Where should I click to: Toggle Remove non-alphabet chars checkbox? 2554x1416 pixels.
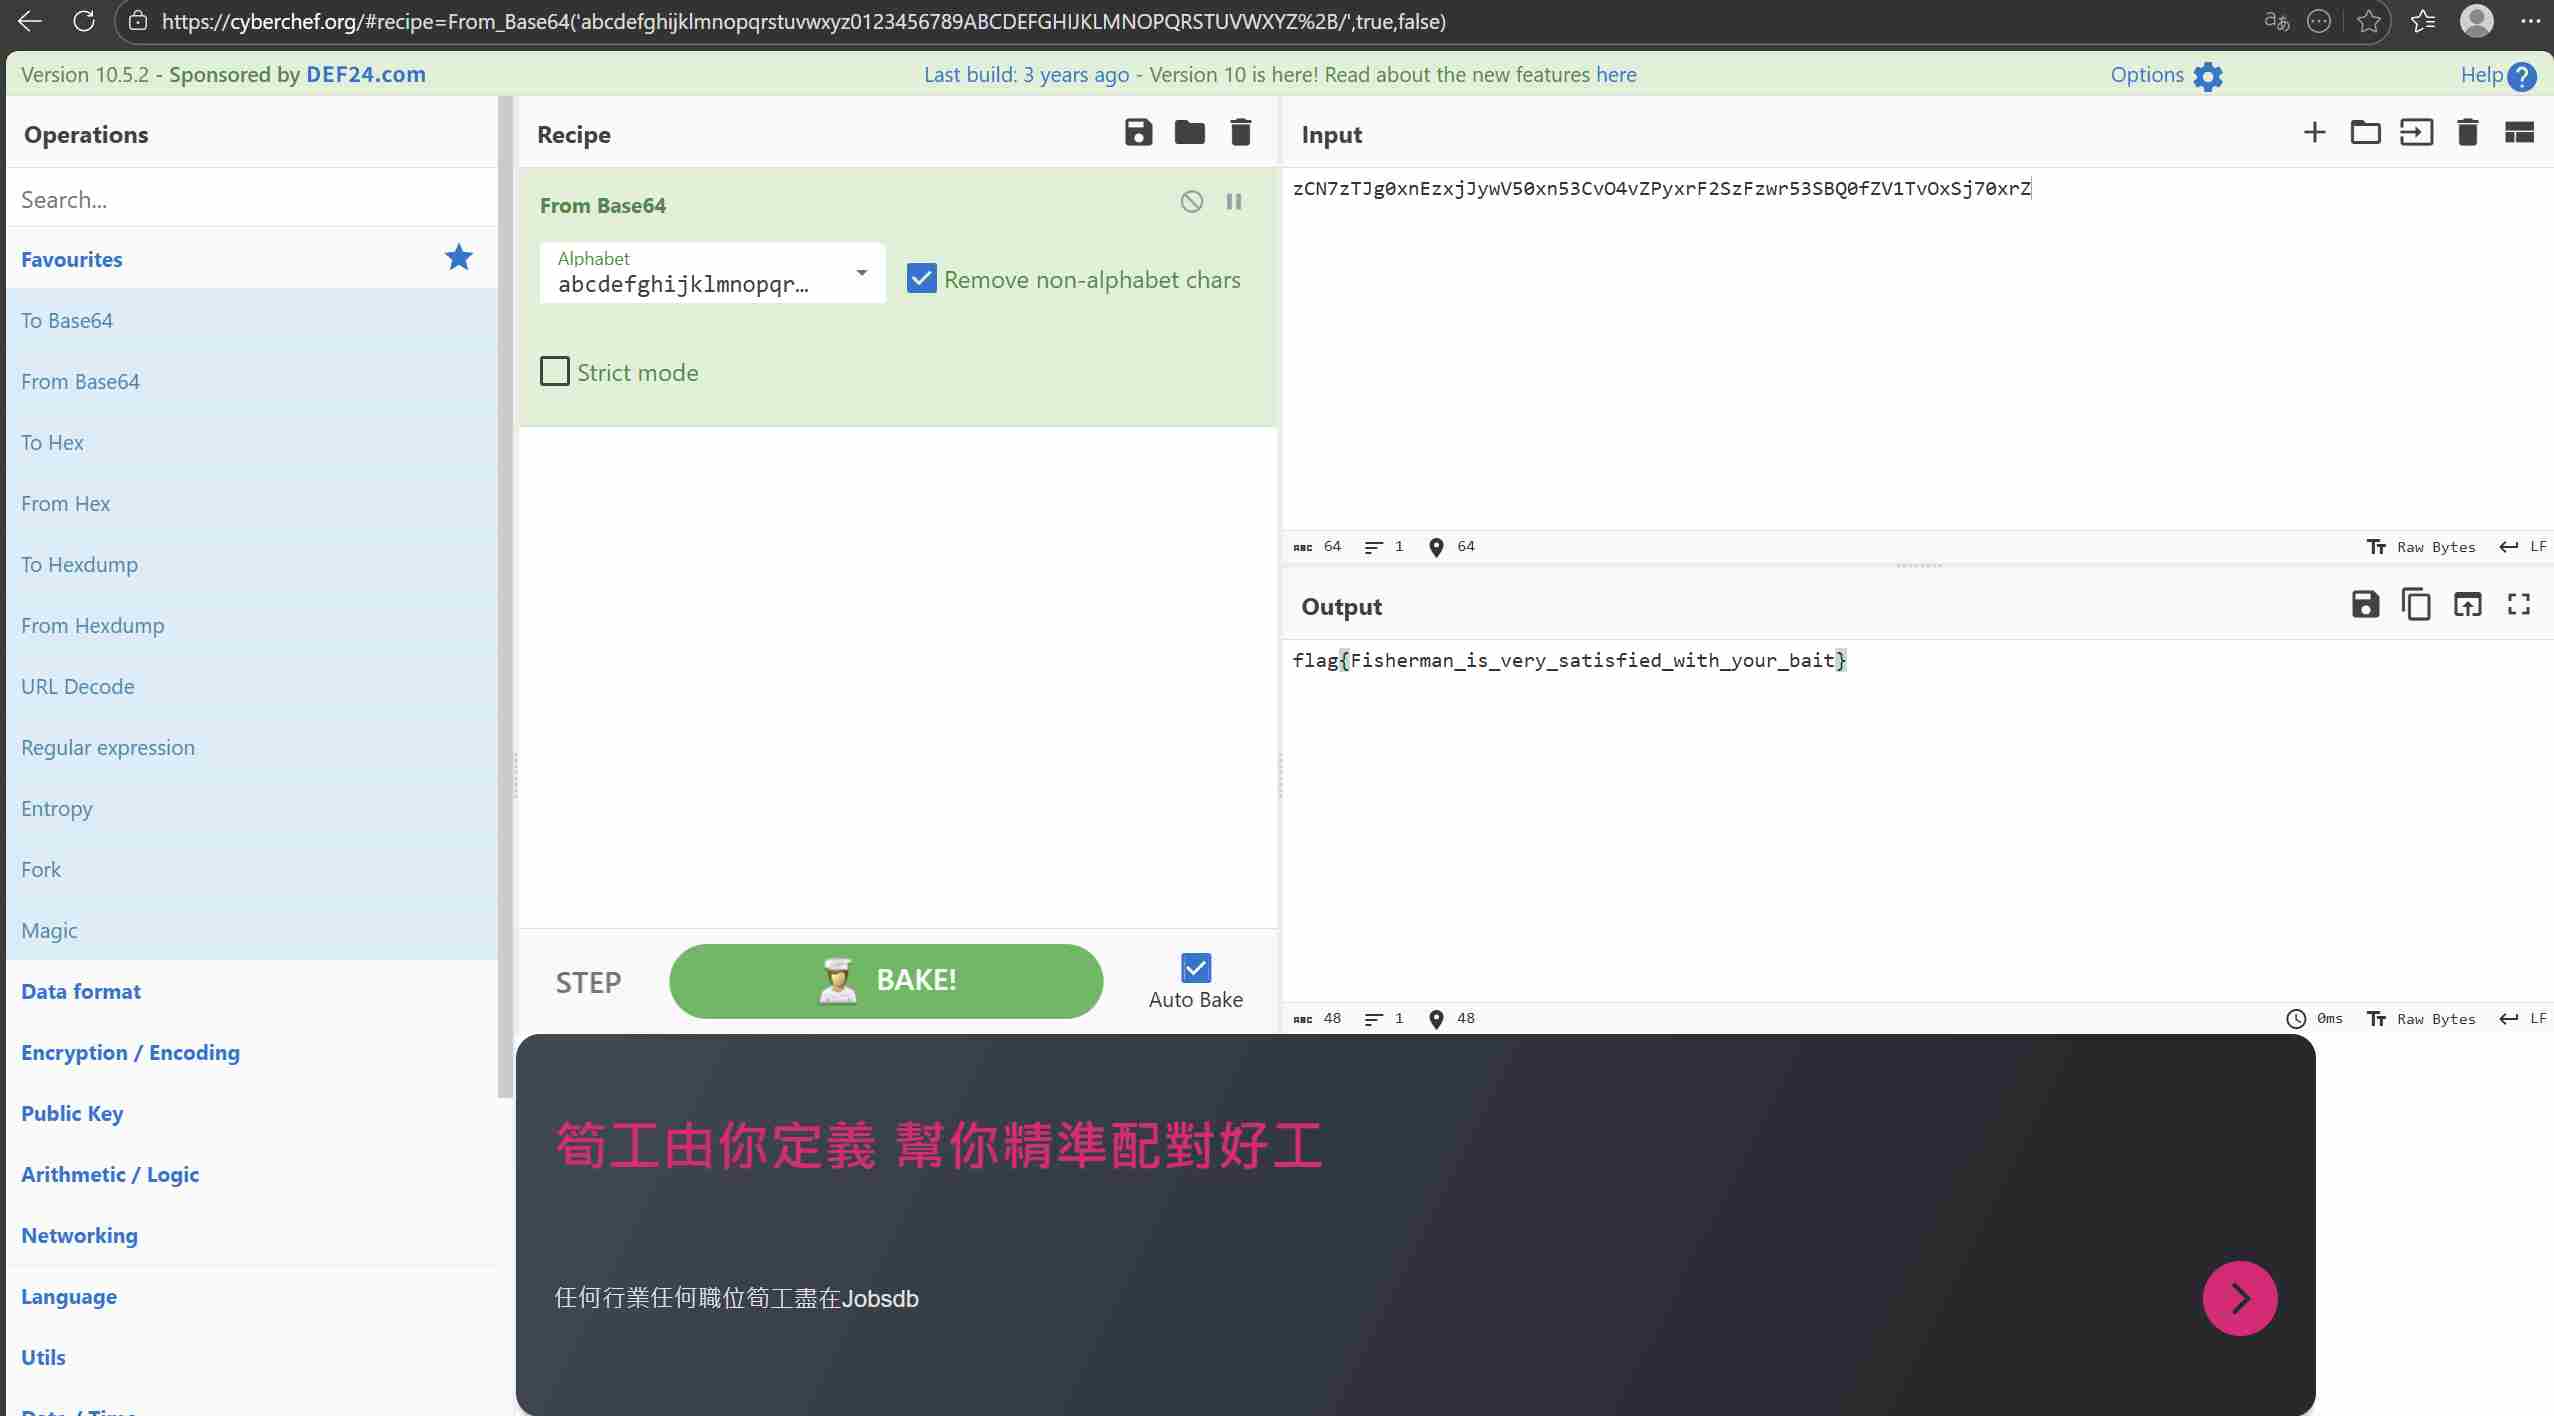pos(921,279)
